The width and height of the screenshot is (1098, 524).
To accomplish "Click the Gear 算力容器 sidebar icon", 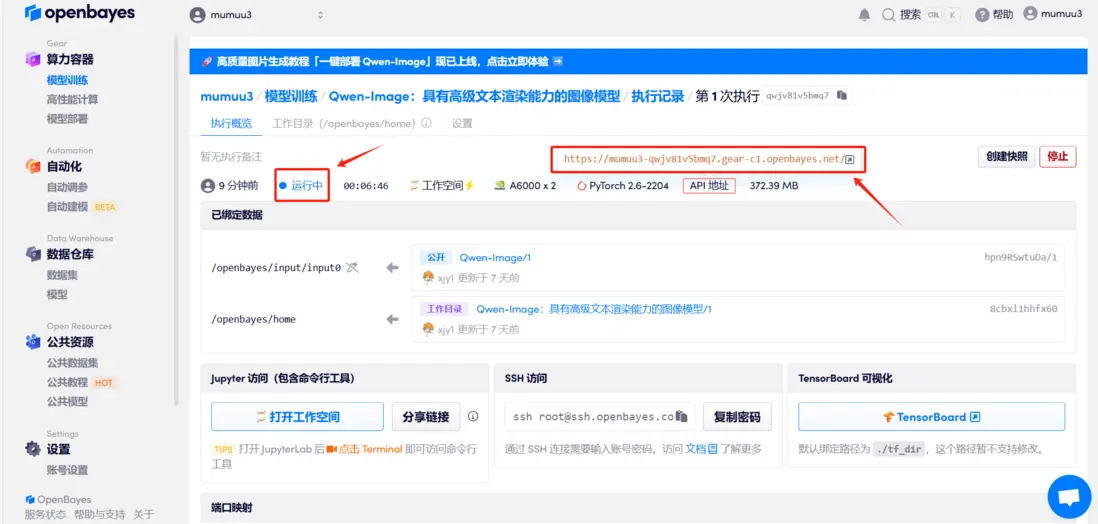I will click(33, 60).
